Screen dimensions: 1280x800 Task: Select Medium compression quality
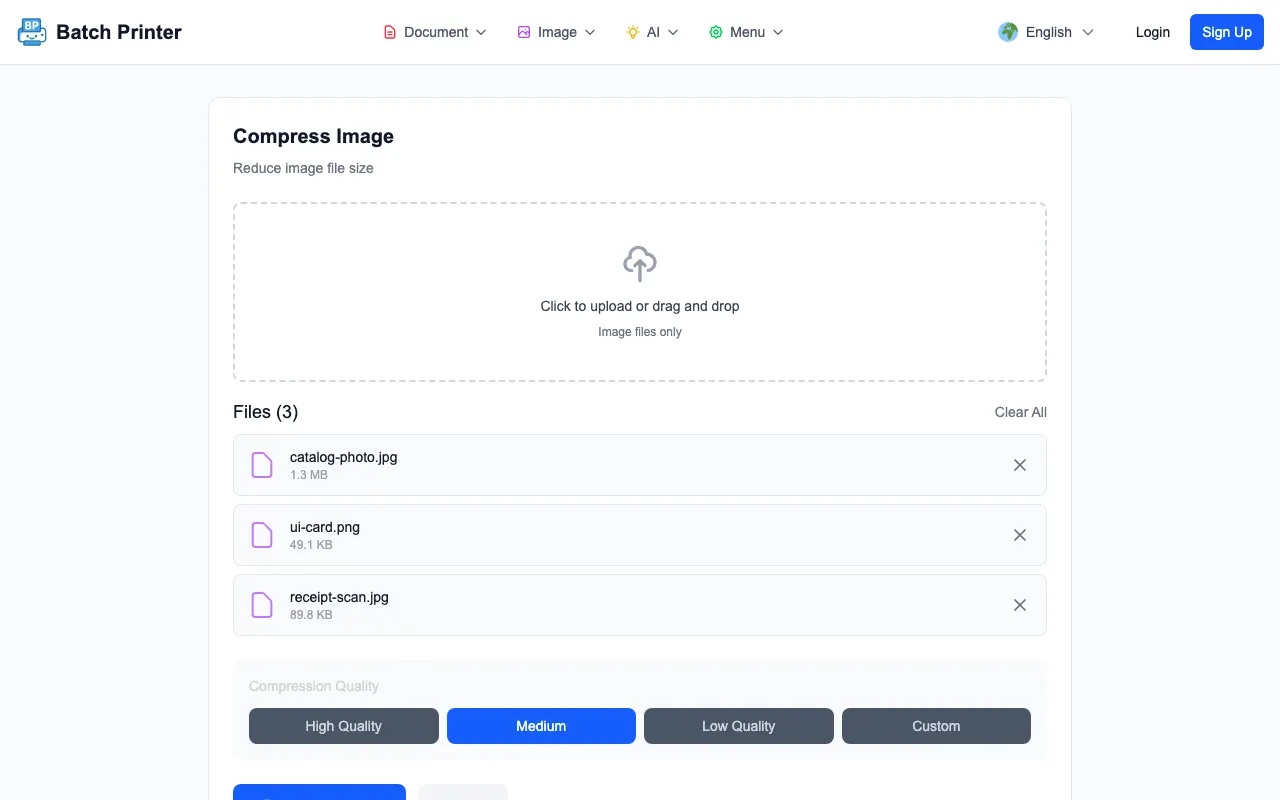[x=541, y=726]
